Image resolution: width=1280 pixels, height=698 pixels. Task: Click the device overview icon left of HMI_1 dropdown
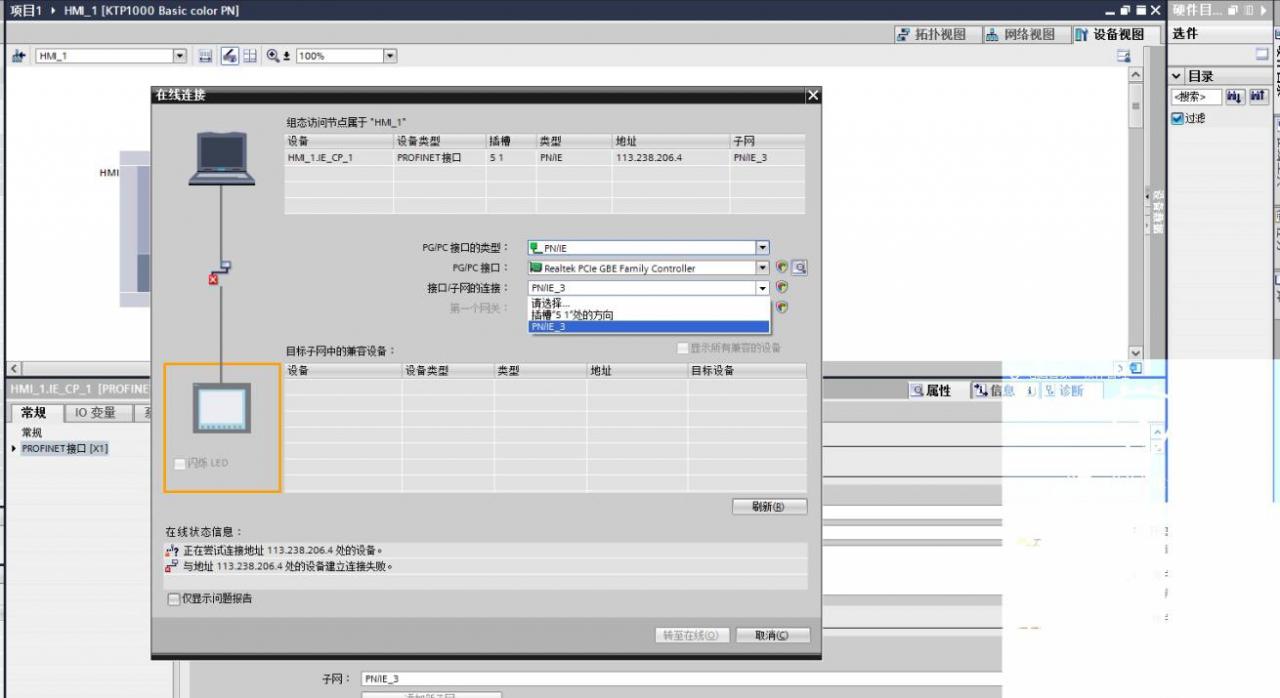click(18, 55)
